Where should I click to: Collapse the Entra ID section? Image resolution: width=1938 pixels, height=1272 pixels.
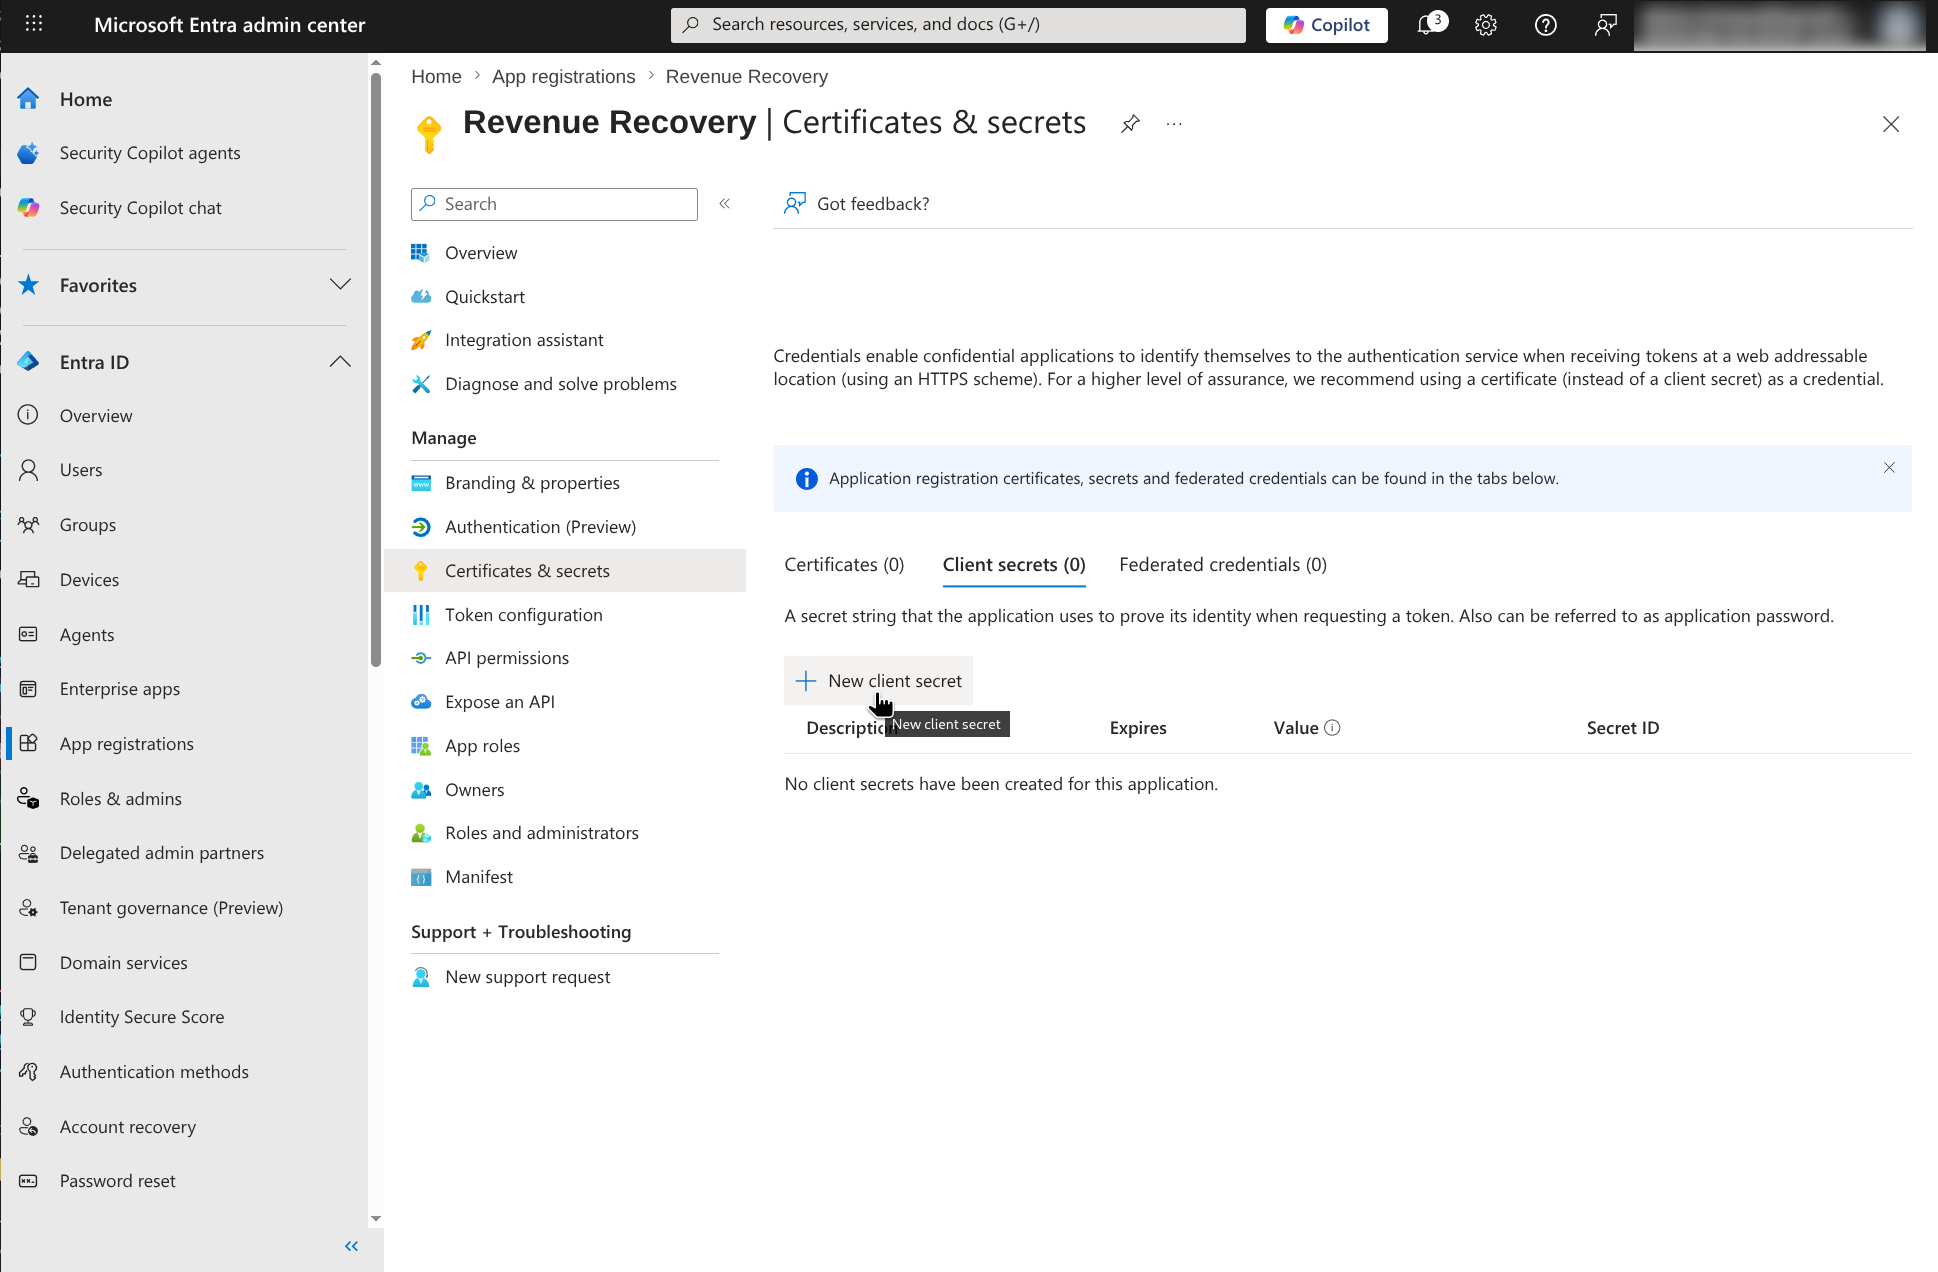click(340, 362)
